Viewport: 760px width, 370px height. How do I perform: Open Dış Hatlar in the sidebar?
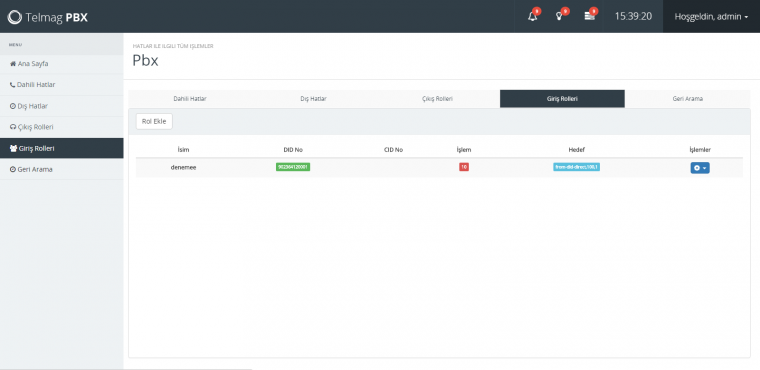click(x=62, y=106)
